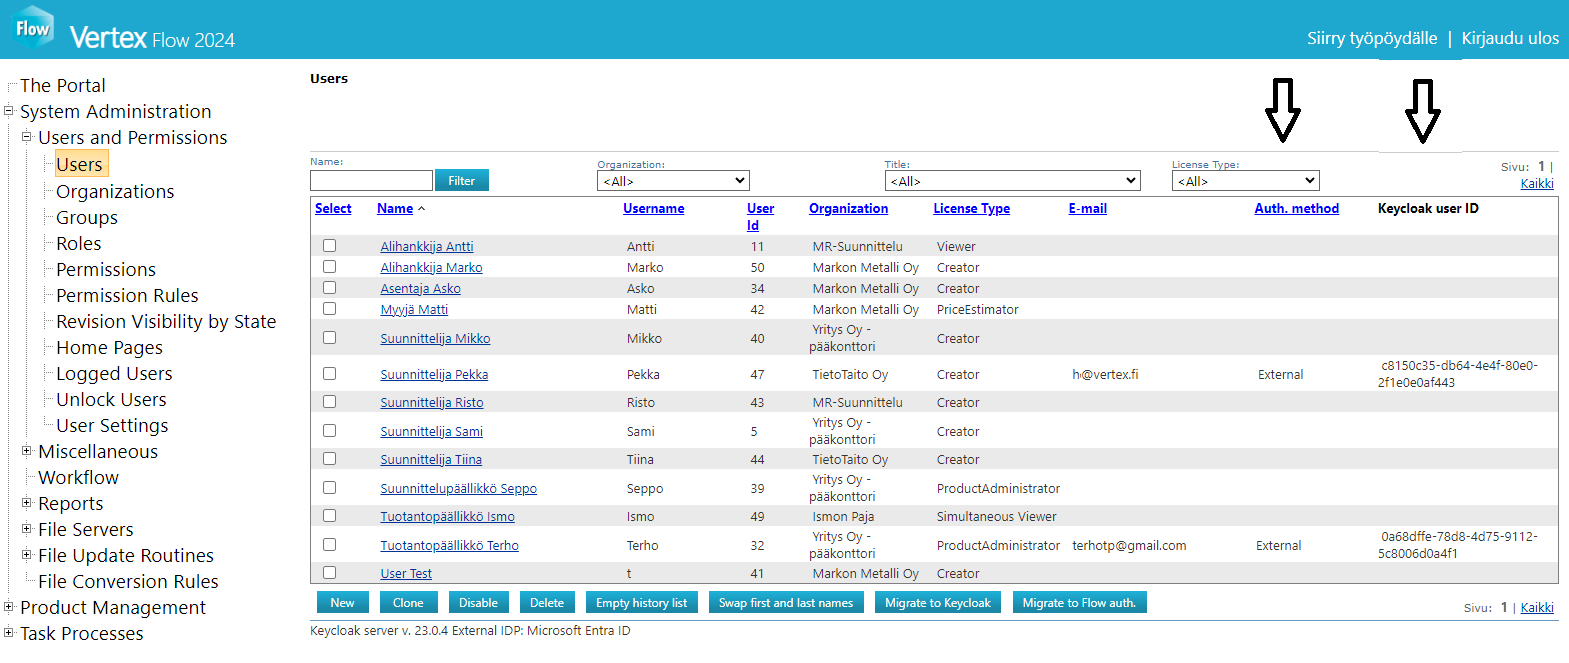1569x663 pixels.
Task: Expand the File Servers tree node
Action: (27, 529)
